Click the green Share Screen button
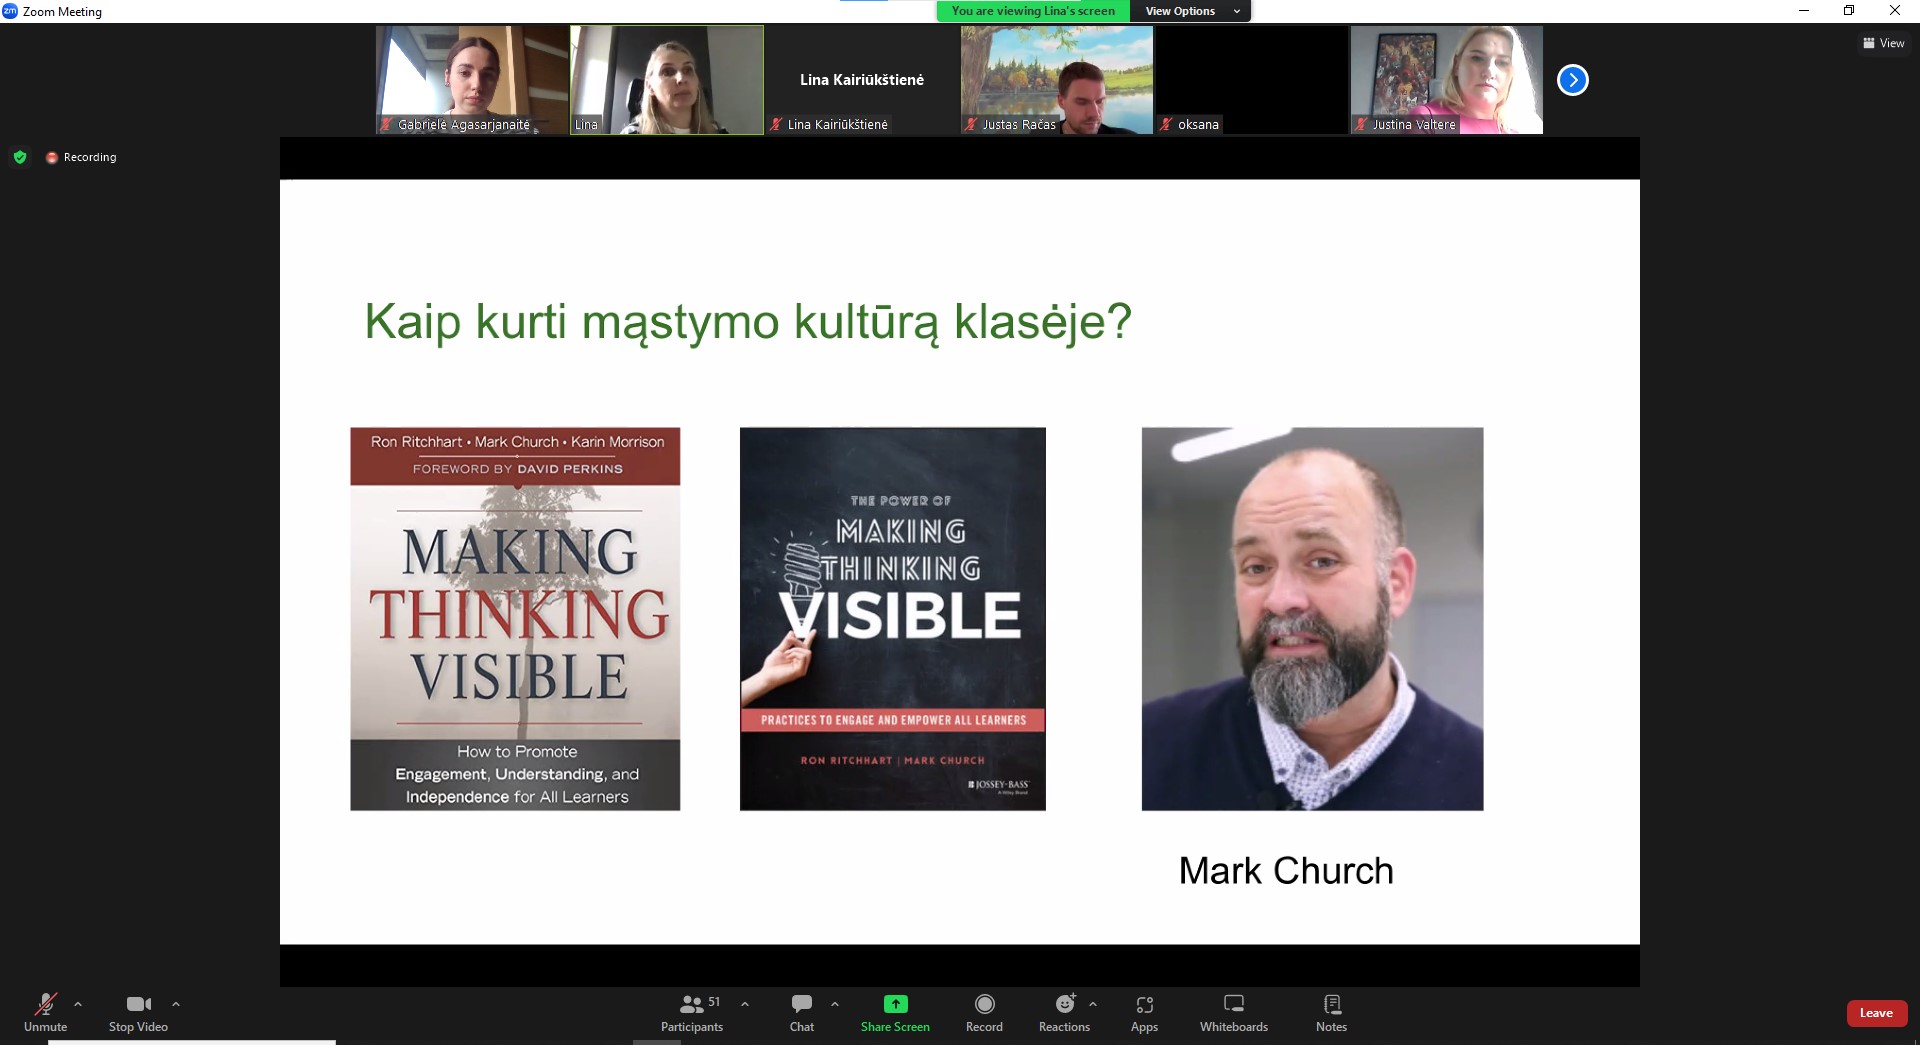 [x=895, y=1012]
